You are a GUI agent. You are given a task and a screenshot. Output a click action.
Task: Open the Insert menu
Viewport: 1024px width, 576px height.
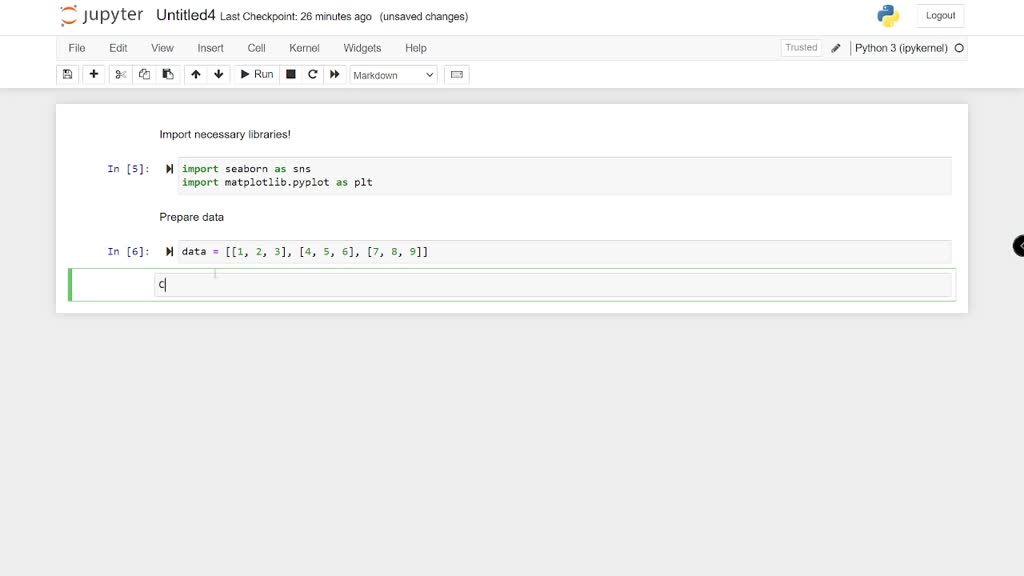(x=210, y=48)
